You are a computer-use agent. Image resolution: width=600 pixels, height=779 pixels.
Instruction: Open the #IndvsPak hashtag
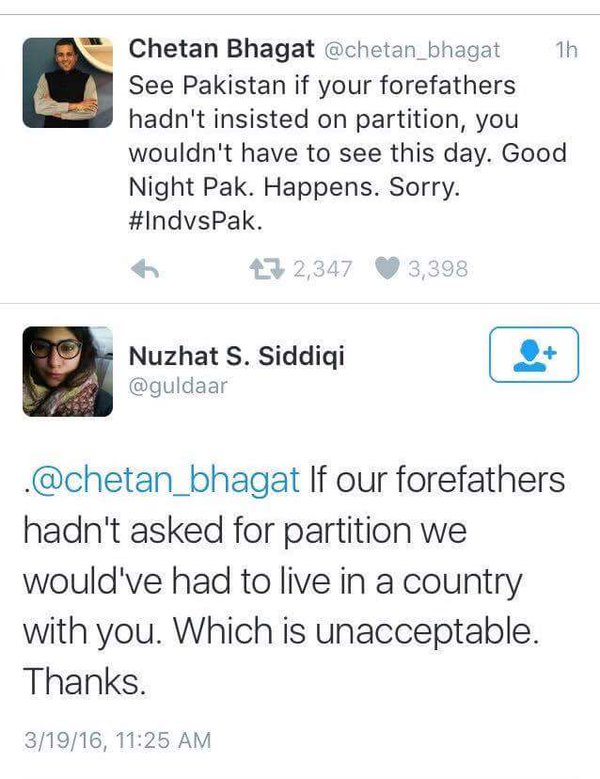pos(196,221)
